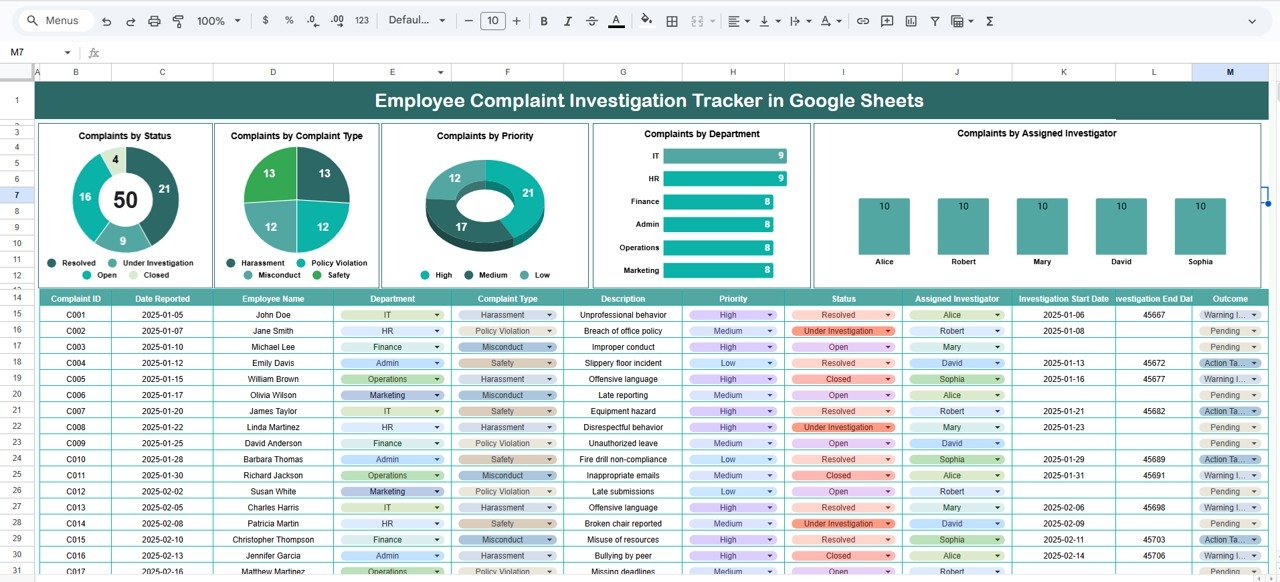Click the Create a filter icon
This screenshot has height=582, width=1280.
point(934,20)
